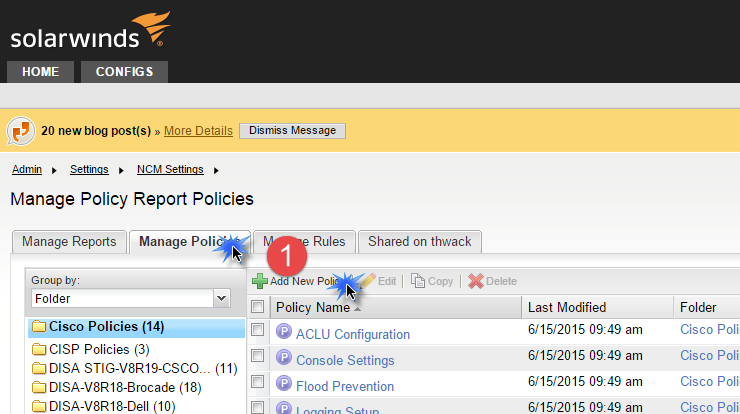The height and width of the screenshot is (414, 740).
Task: Open the HOME menu tab
Action: pos(40,72)
